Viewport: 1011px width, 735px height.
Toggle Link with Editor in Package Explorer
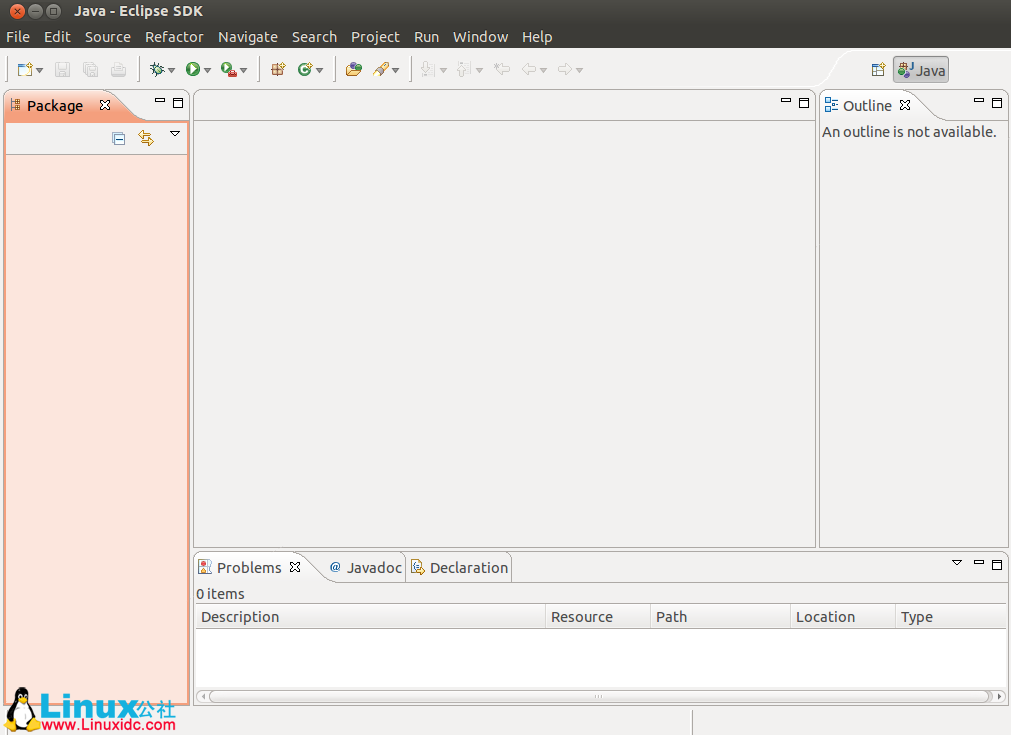(x=146, y=138)
